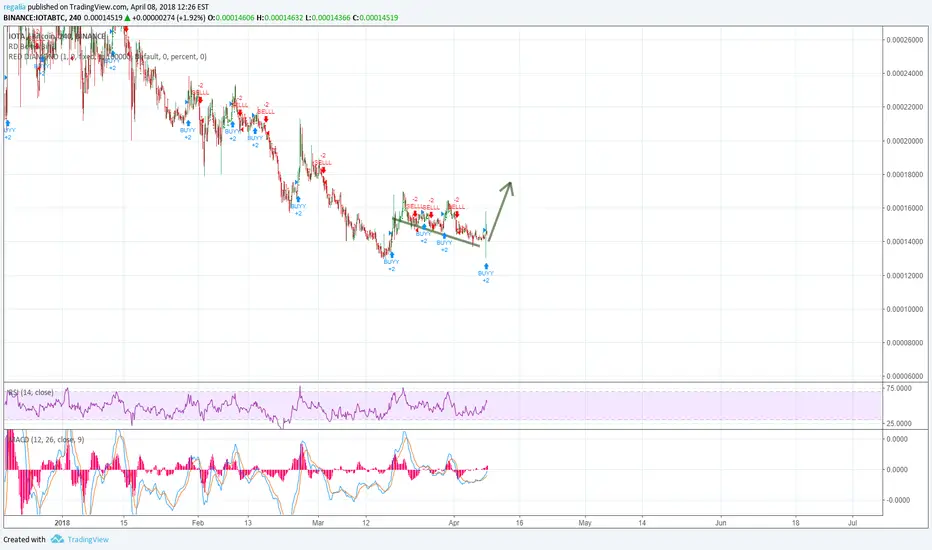The image size is (932, 550).
Task: Click the Feb label on time axis
Action: (198, 523)
